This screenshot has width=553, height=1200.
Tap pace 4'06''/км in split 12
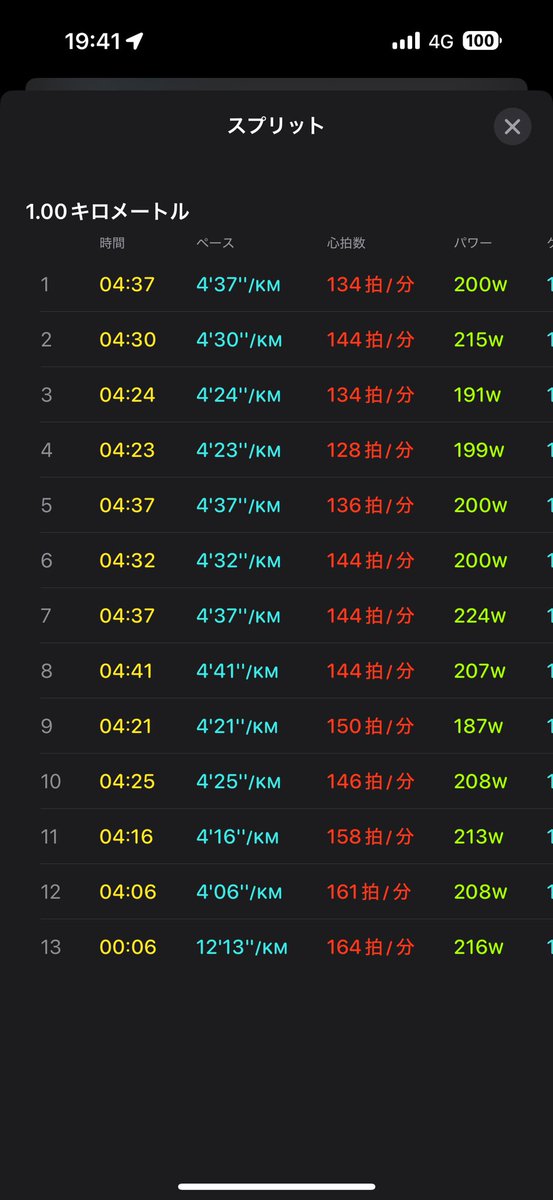click(x=239, y=891)
